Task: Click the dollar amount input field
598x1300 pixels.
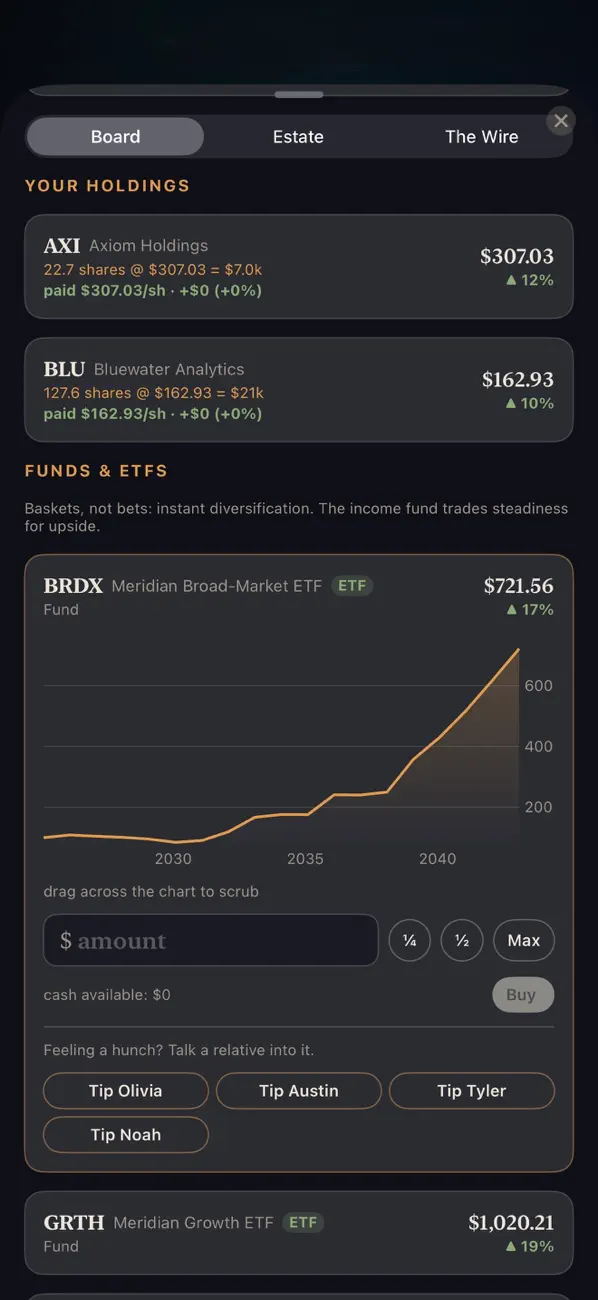Action: [x=211, y=941]
